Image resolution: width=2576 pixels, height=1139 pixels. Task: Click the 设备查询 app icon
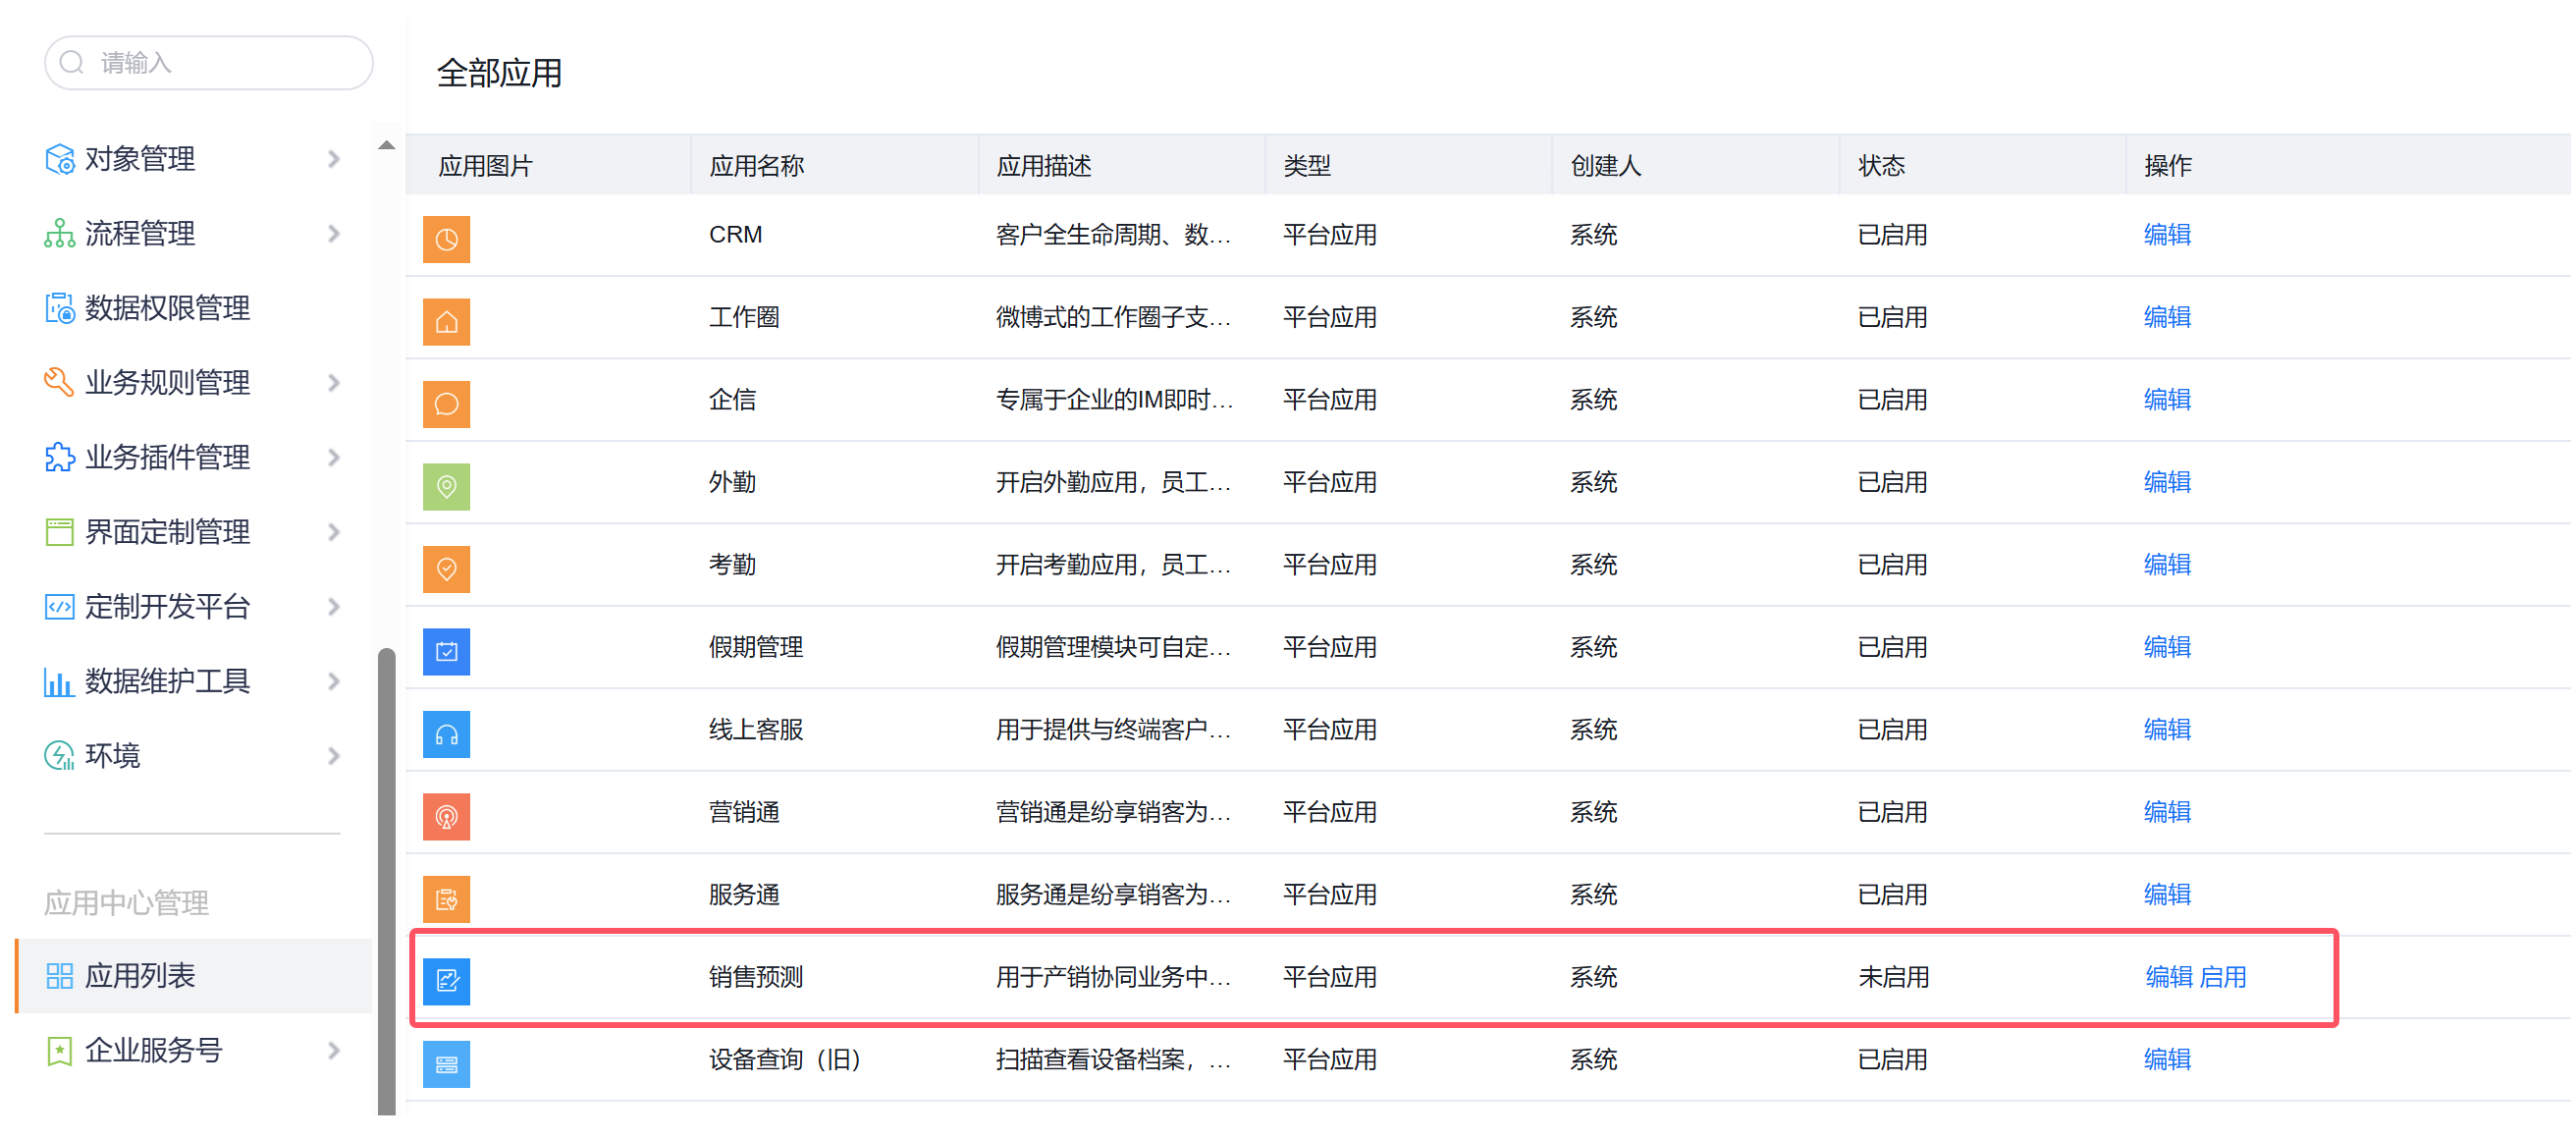coord(446,1064)
